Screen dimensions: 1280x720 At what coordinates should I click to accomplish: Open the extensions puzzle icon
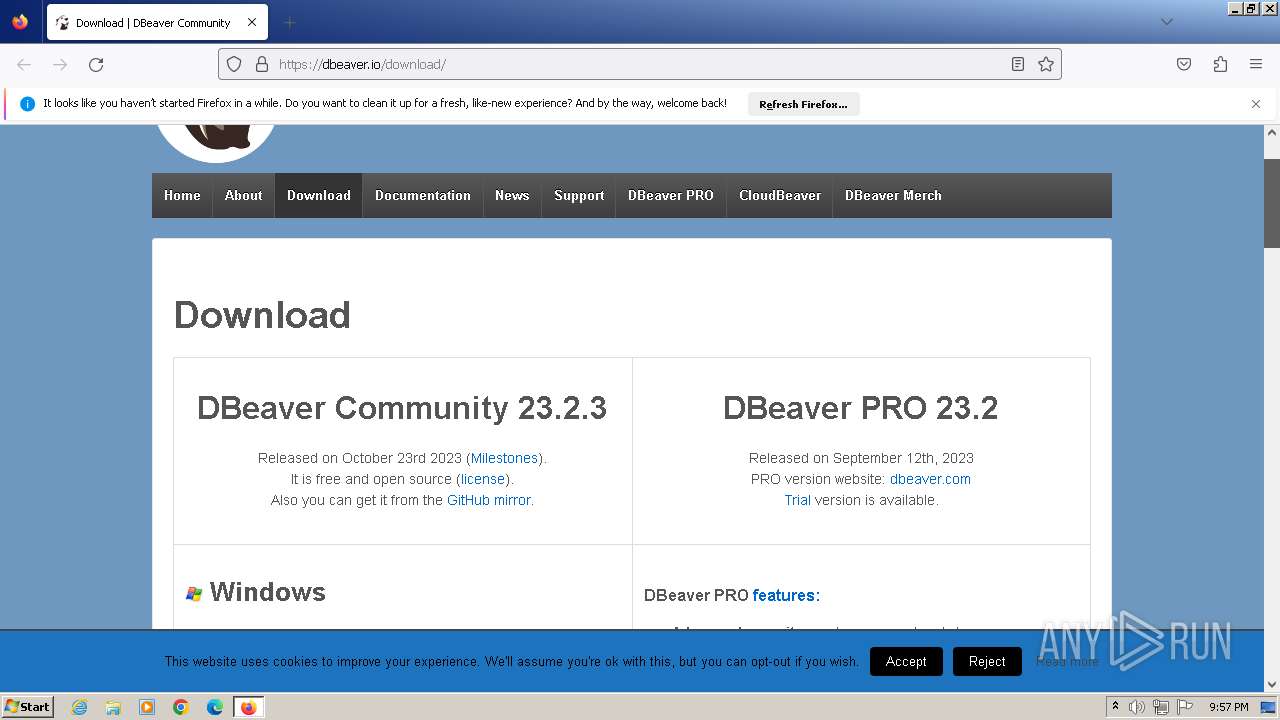(x=1220, y=64)
